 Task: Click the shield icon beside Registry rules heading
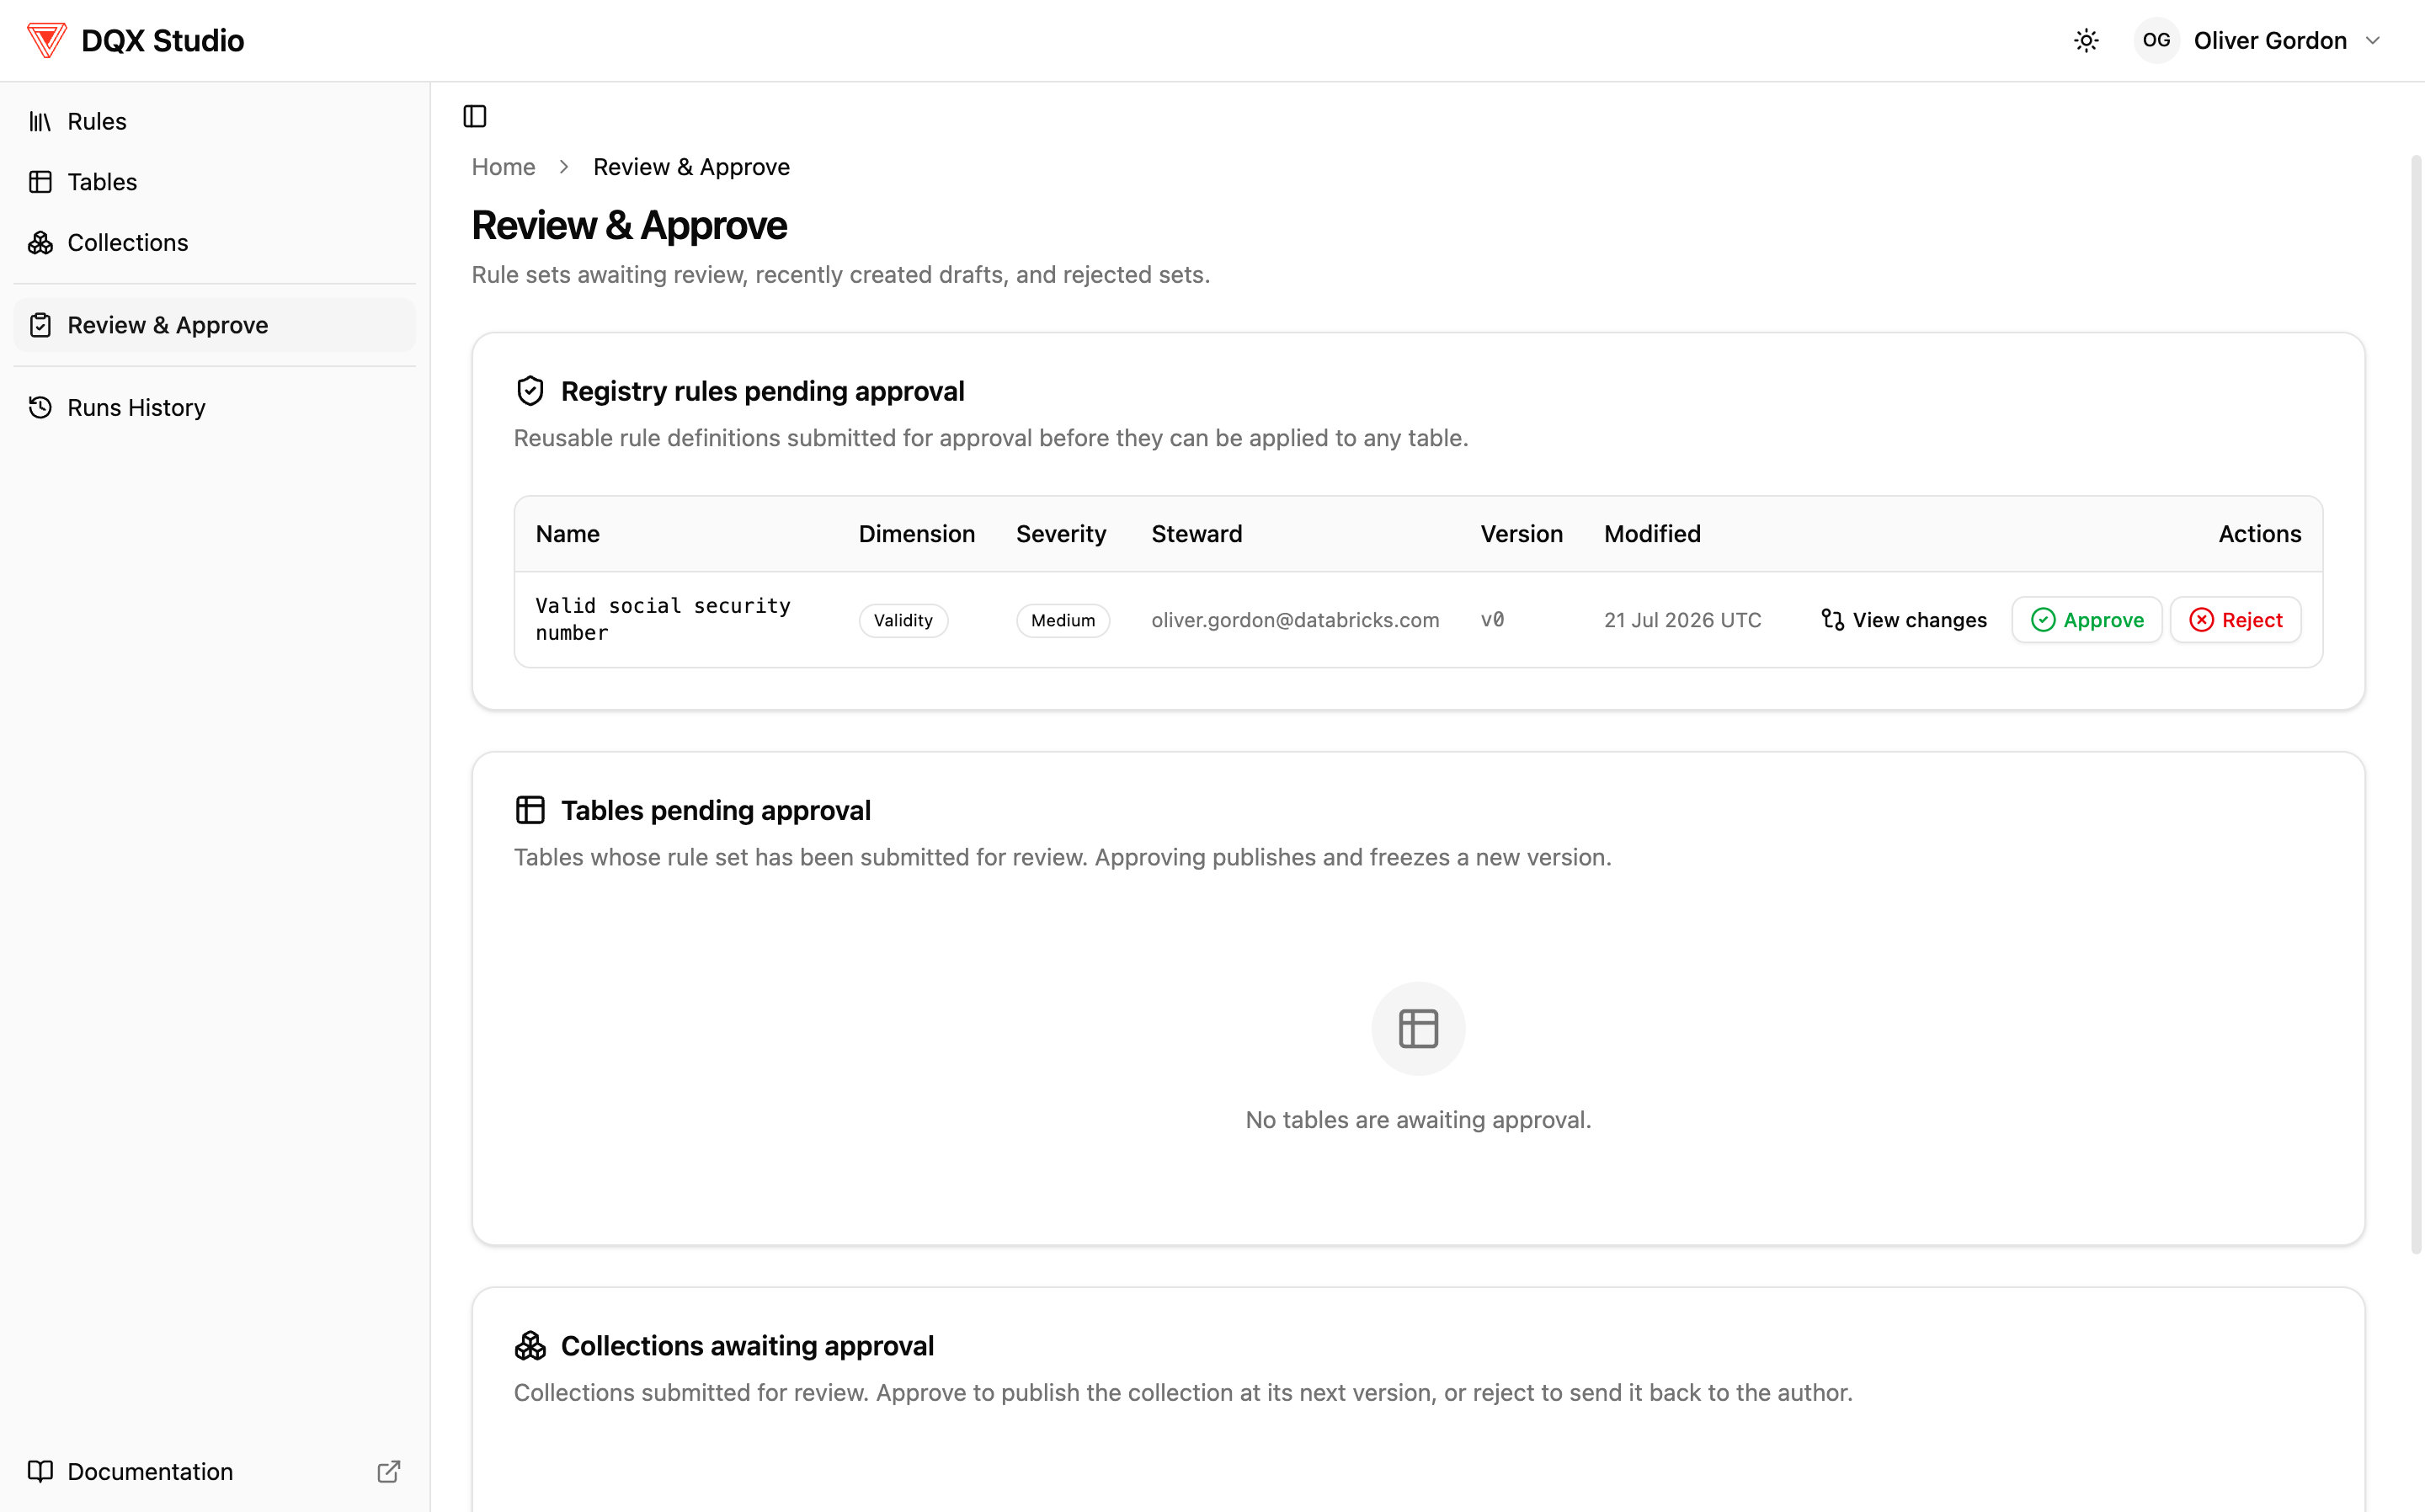[x=530, y=391]
